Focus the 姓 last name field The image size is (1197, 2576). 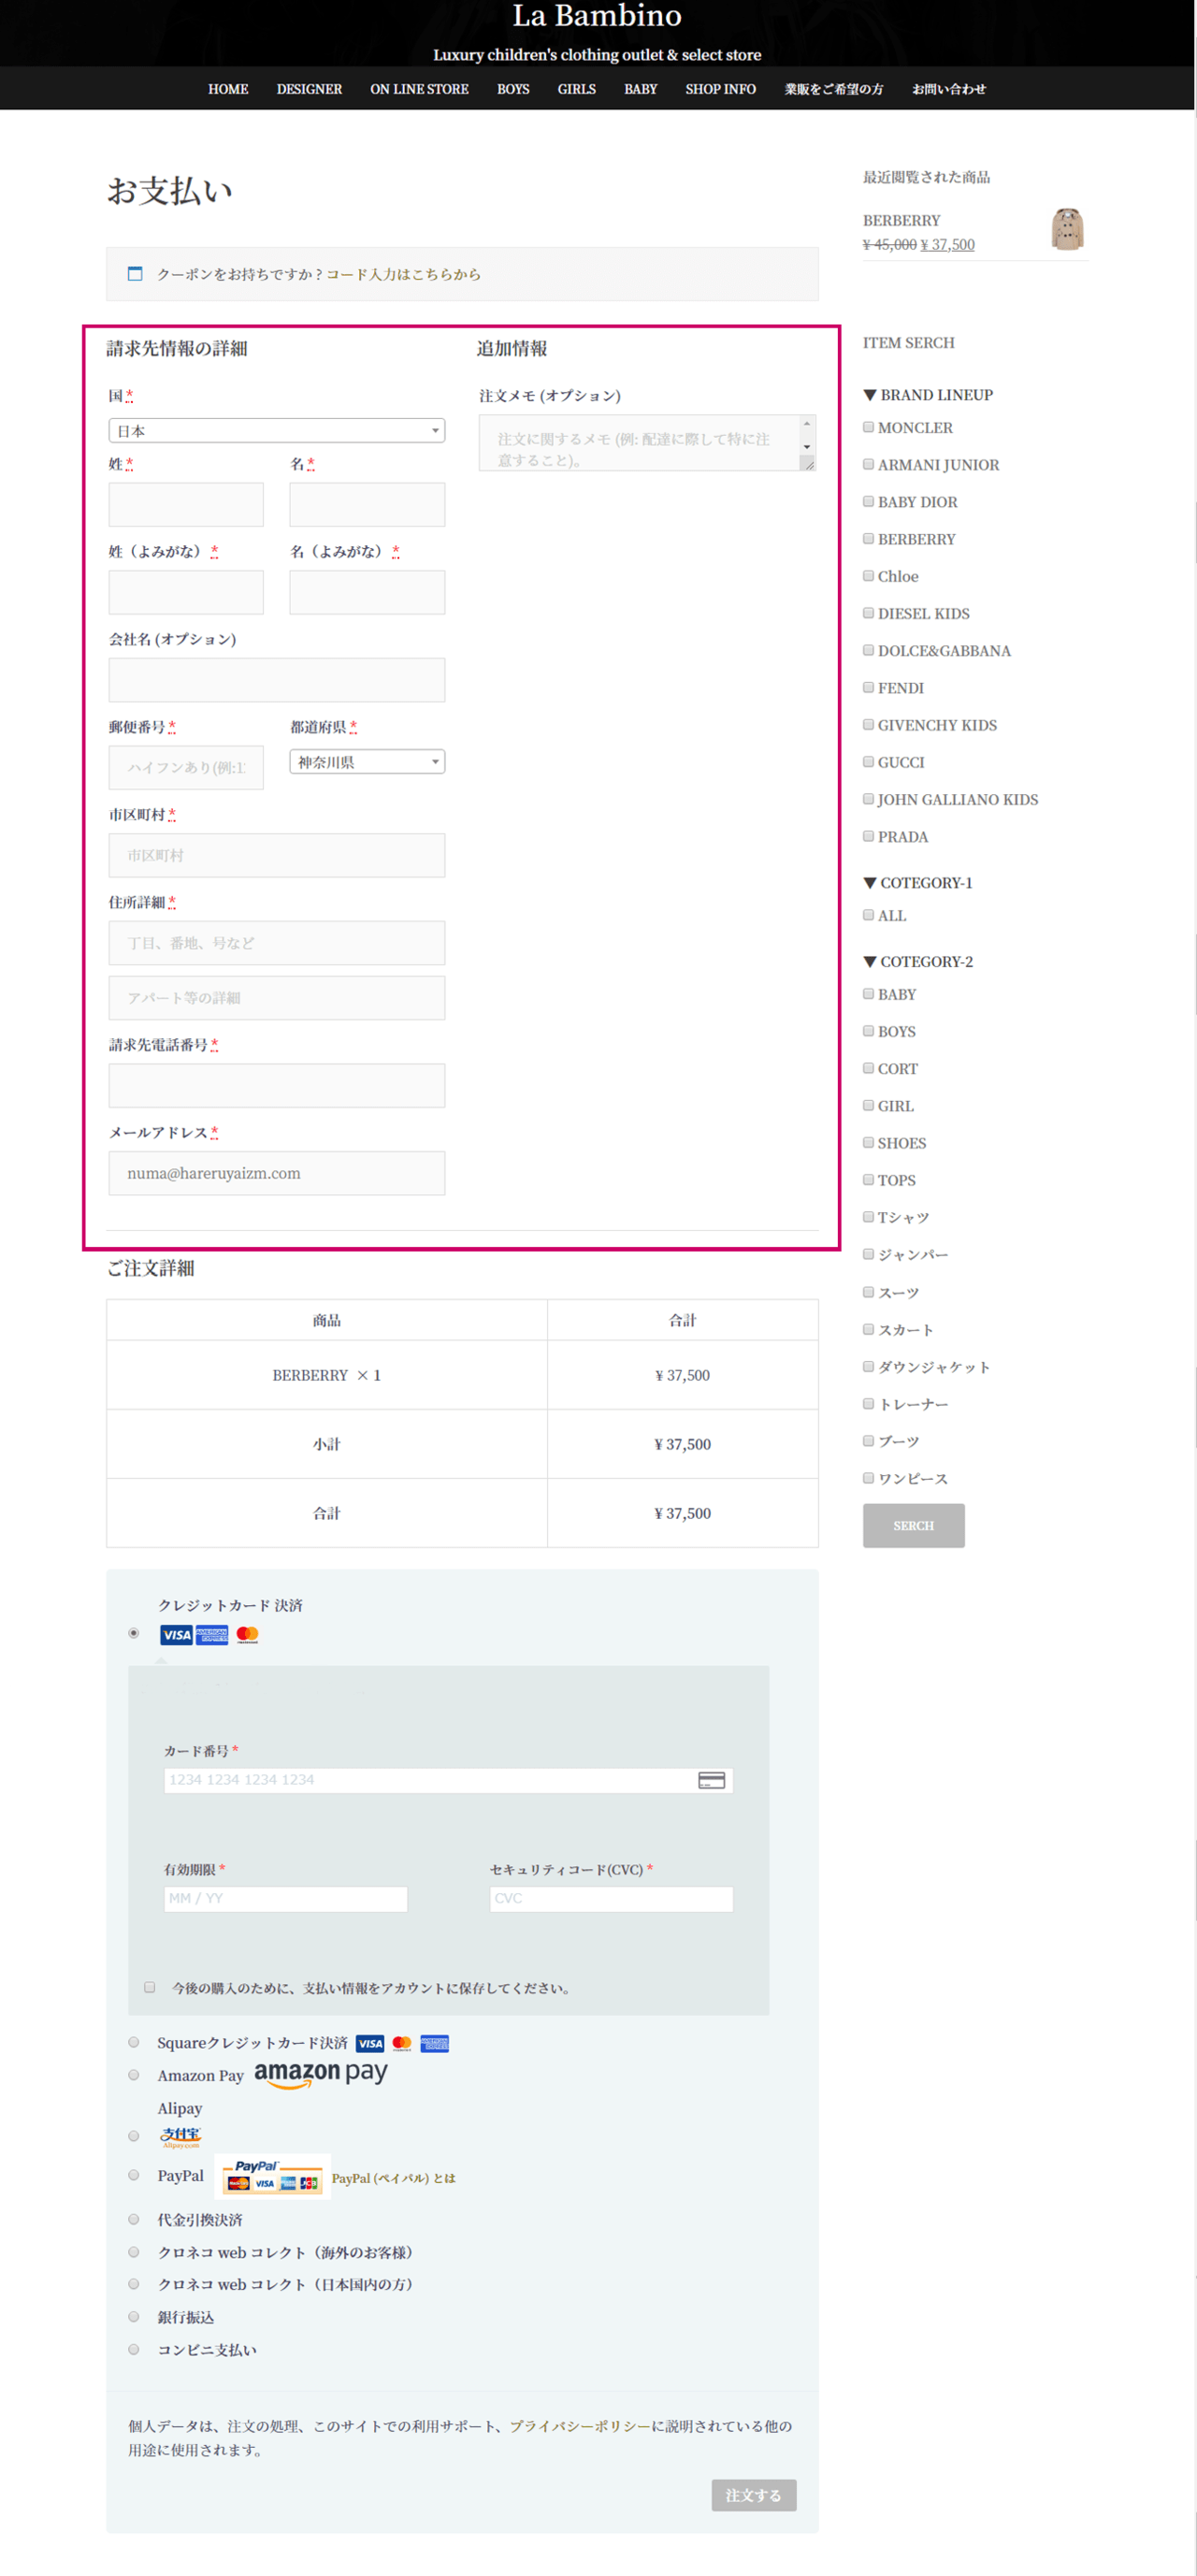pos(186,505)
